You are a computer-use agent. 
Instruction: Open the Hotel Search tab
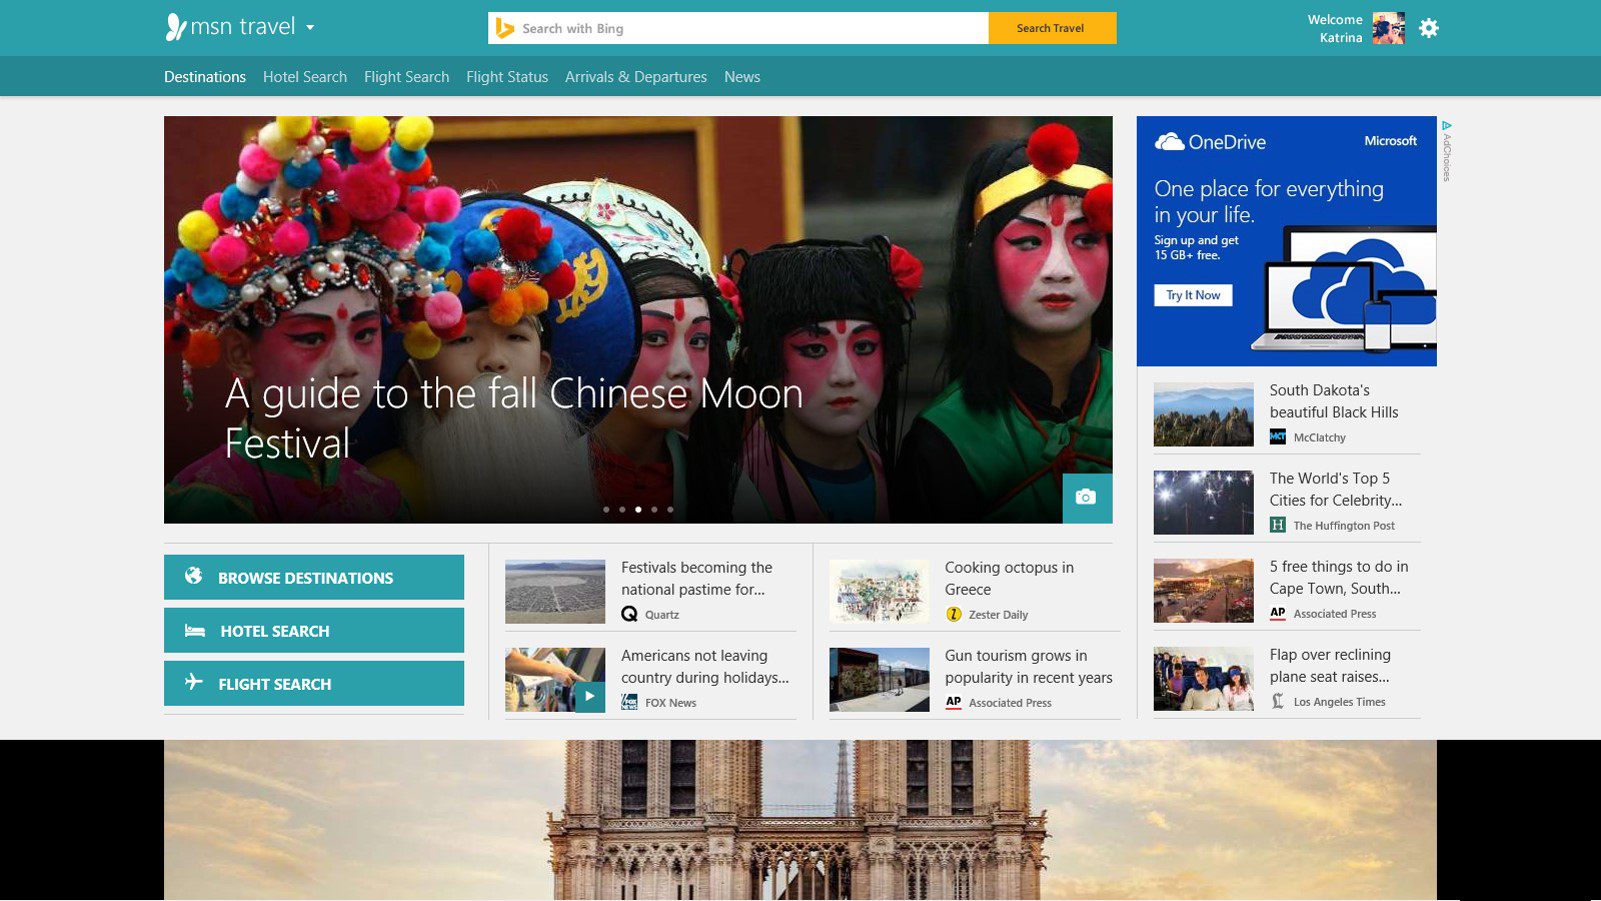coord(305,77)
